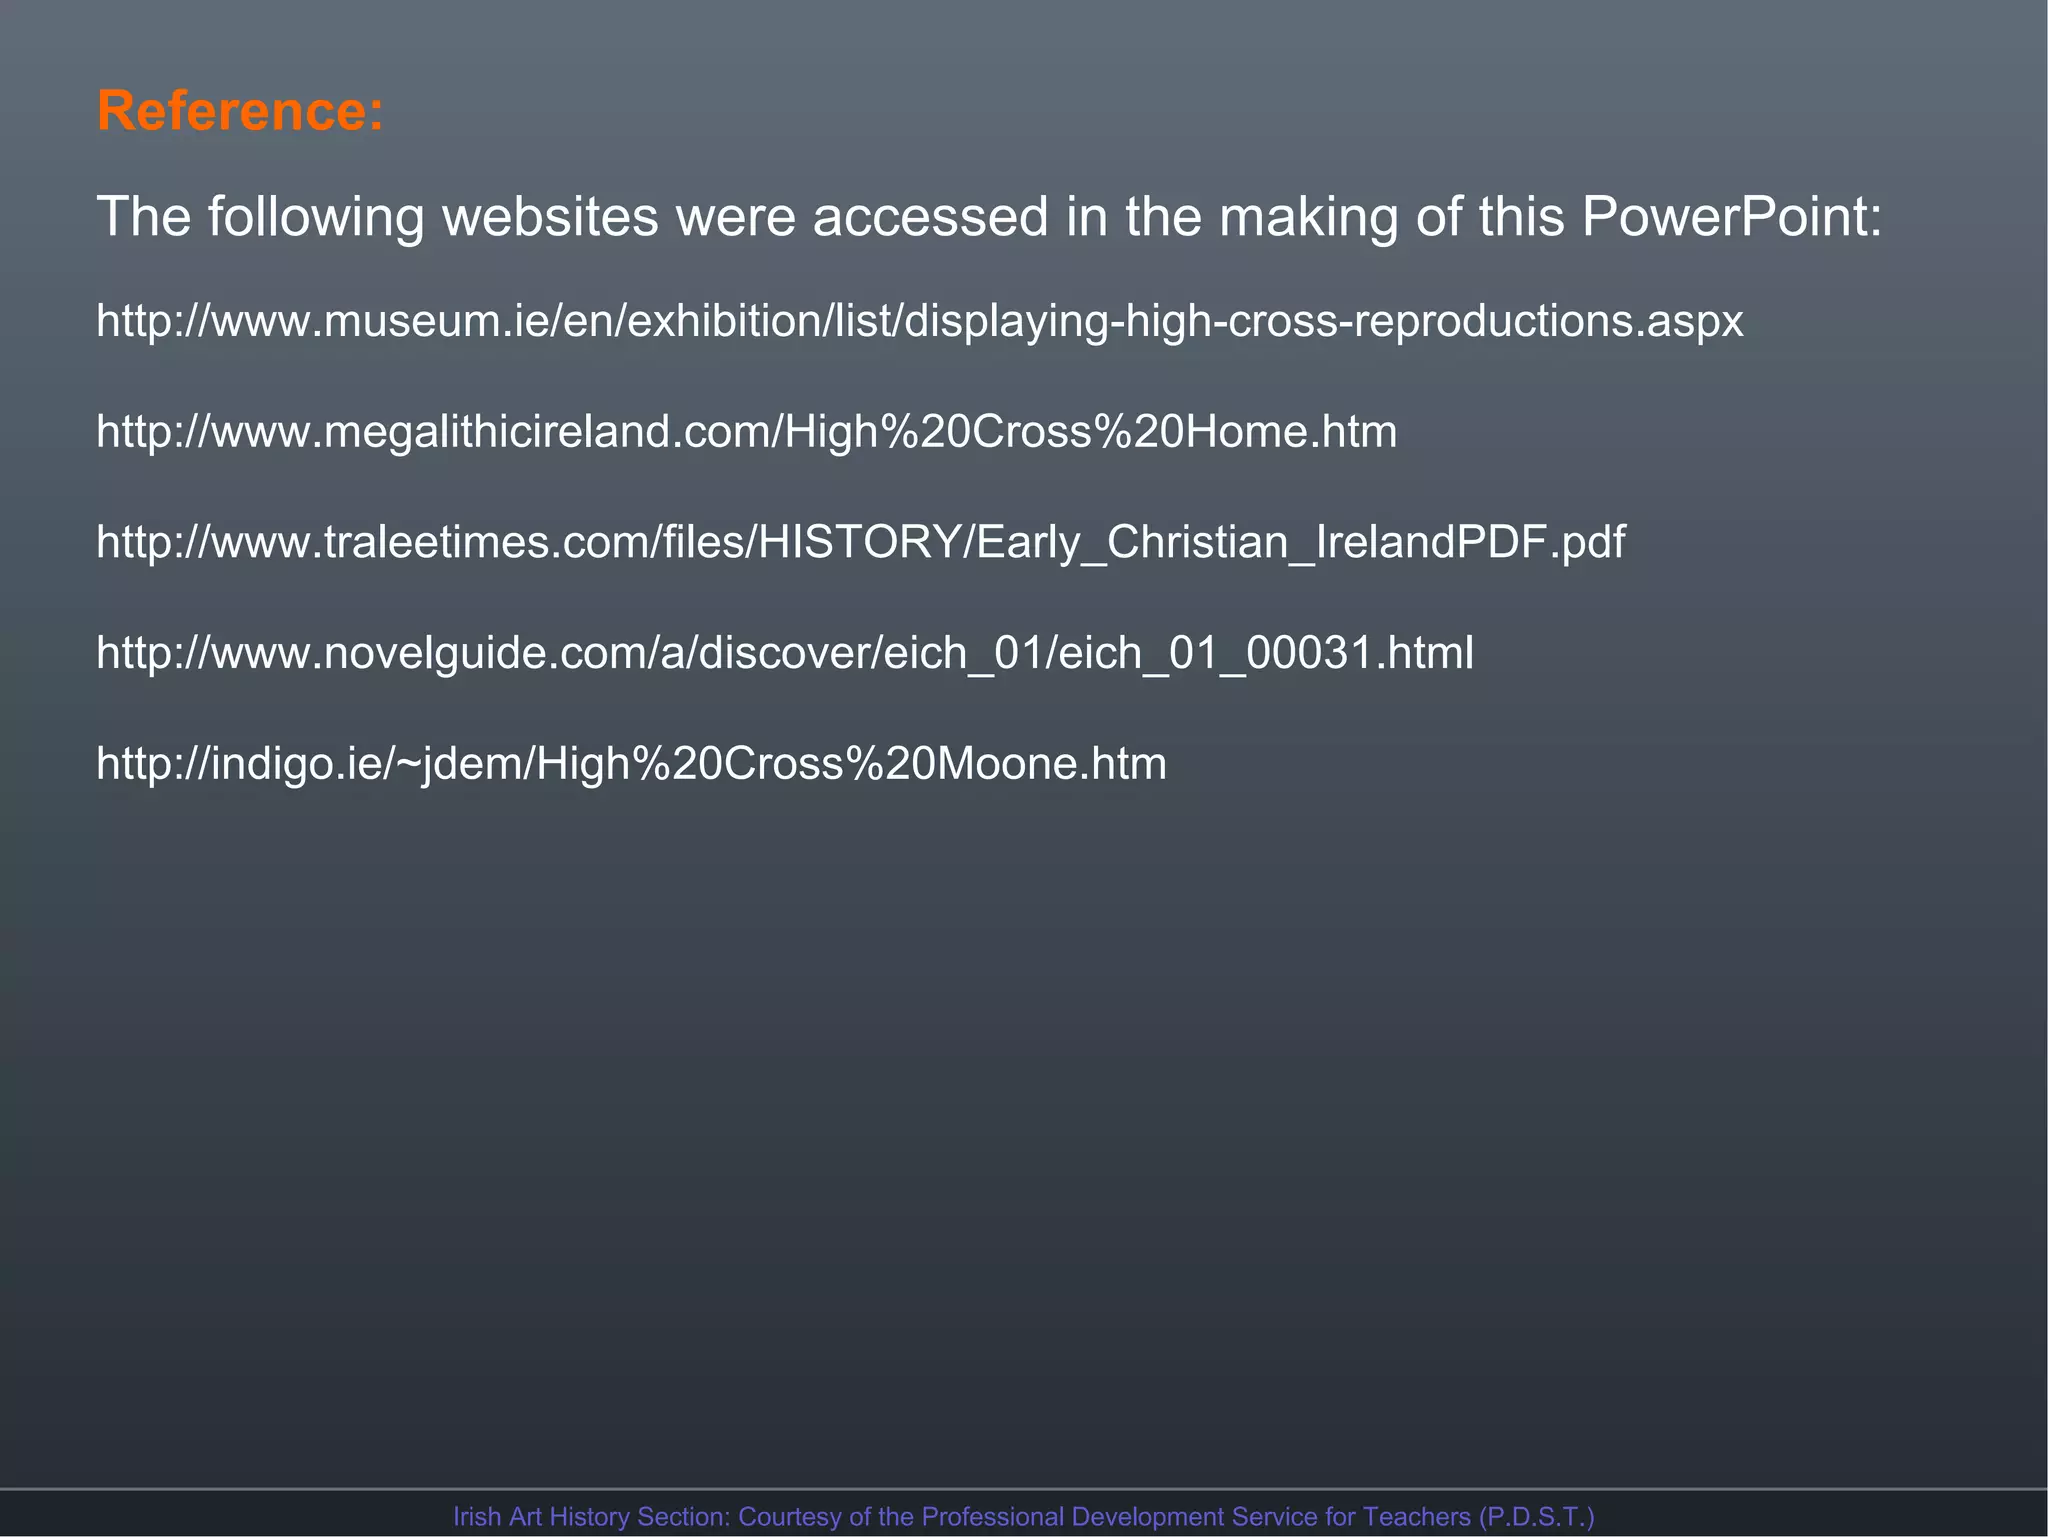Select 'The following websites were accessed' sentence
Screen dimensions: 2048x1537
(x=990, y=217)
